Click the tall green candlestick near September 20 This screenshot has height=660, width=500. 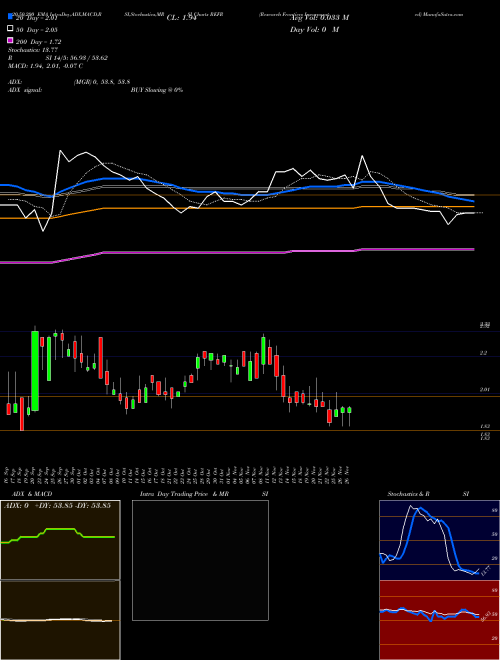point(35,371)
